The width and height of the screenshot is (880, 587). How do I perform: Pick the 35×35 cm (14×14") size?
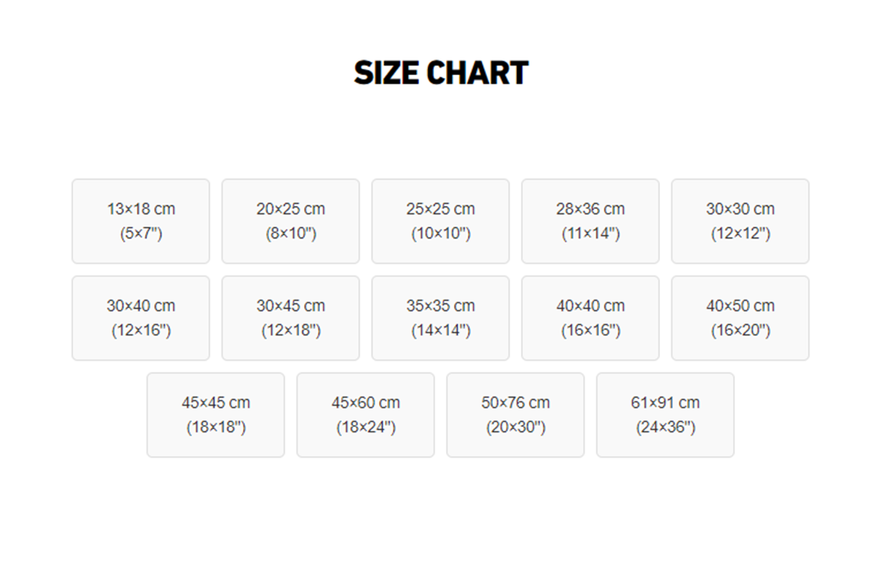441,318
